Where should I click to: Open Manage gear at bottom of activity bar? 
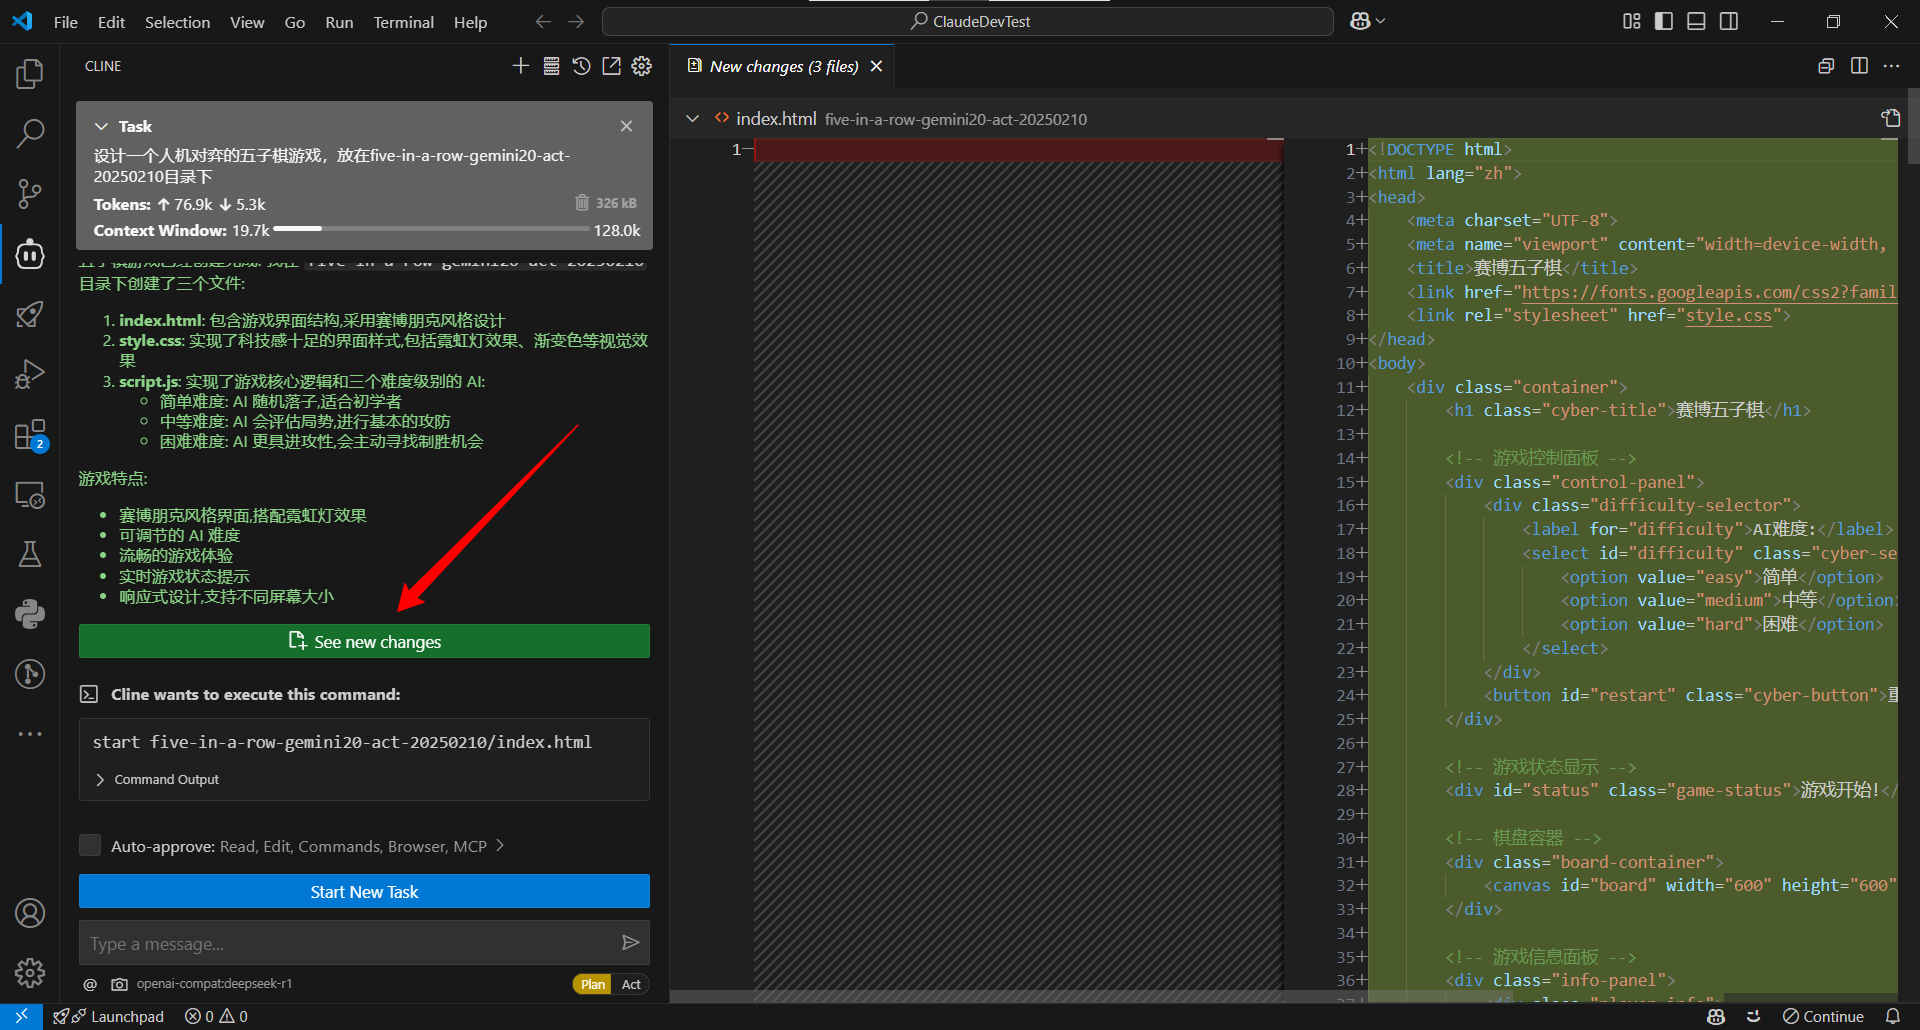tap(30, 972)
